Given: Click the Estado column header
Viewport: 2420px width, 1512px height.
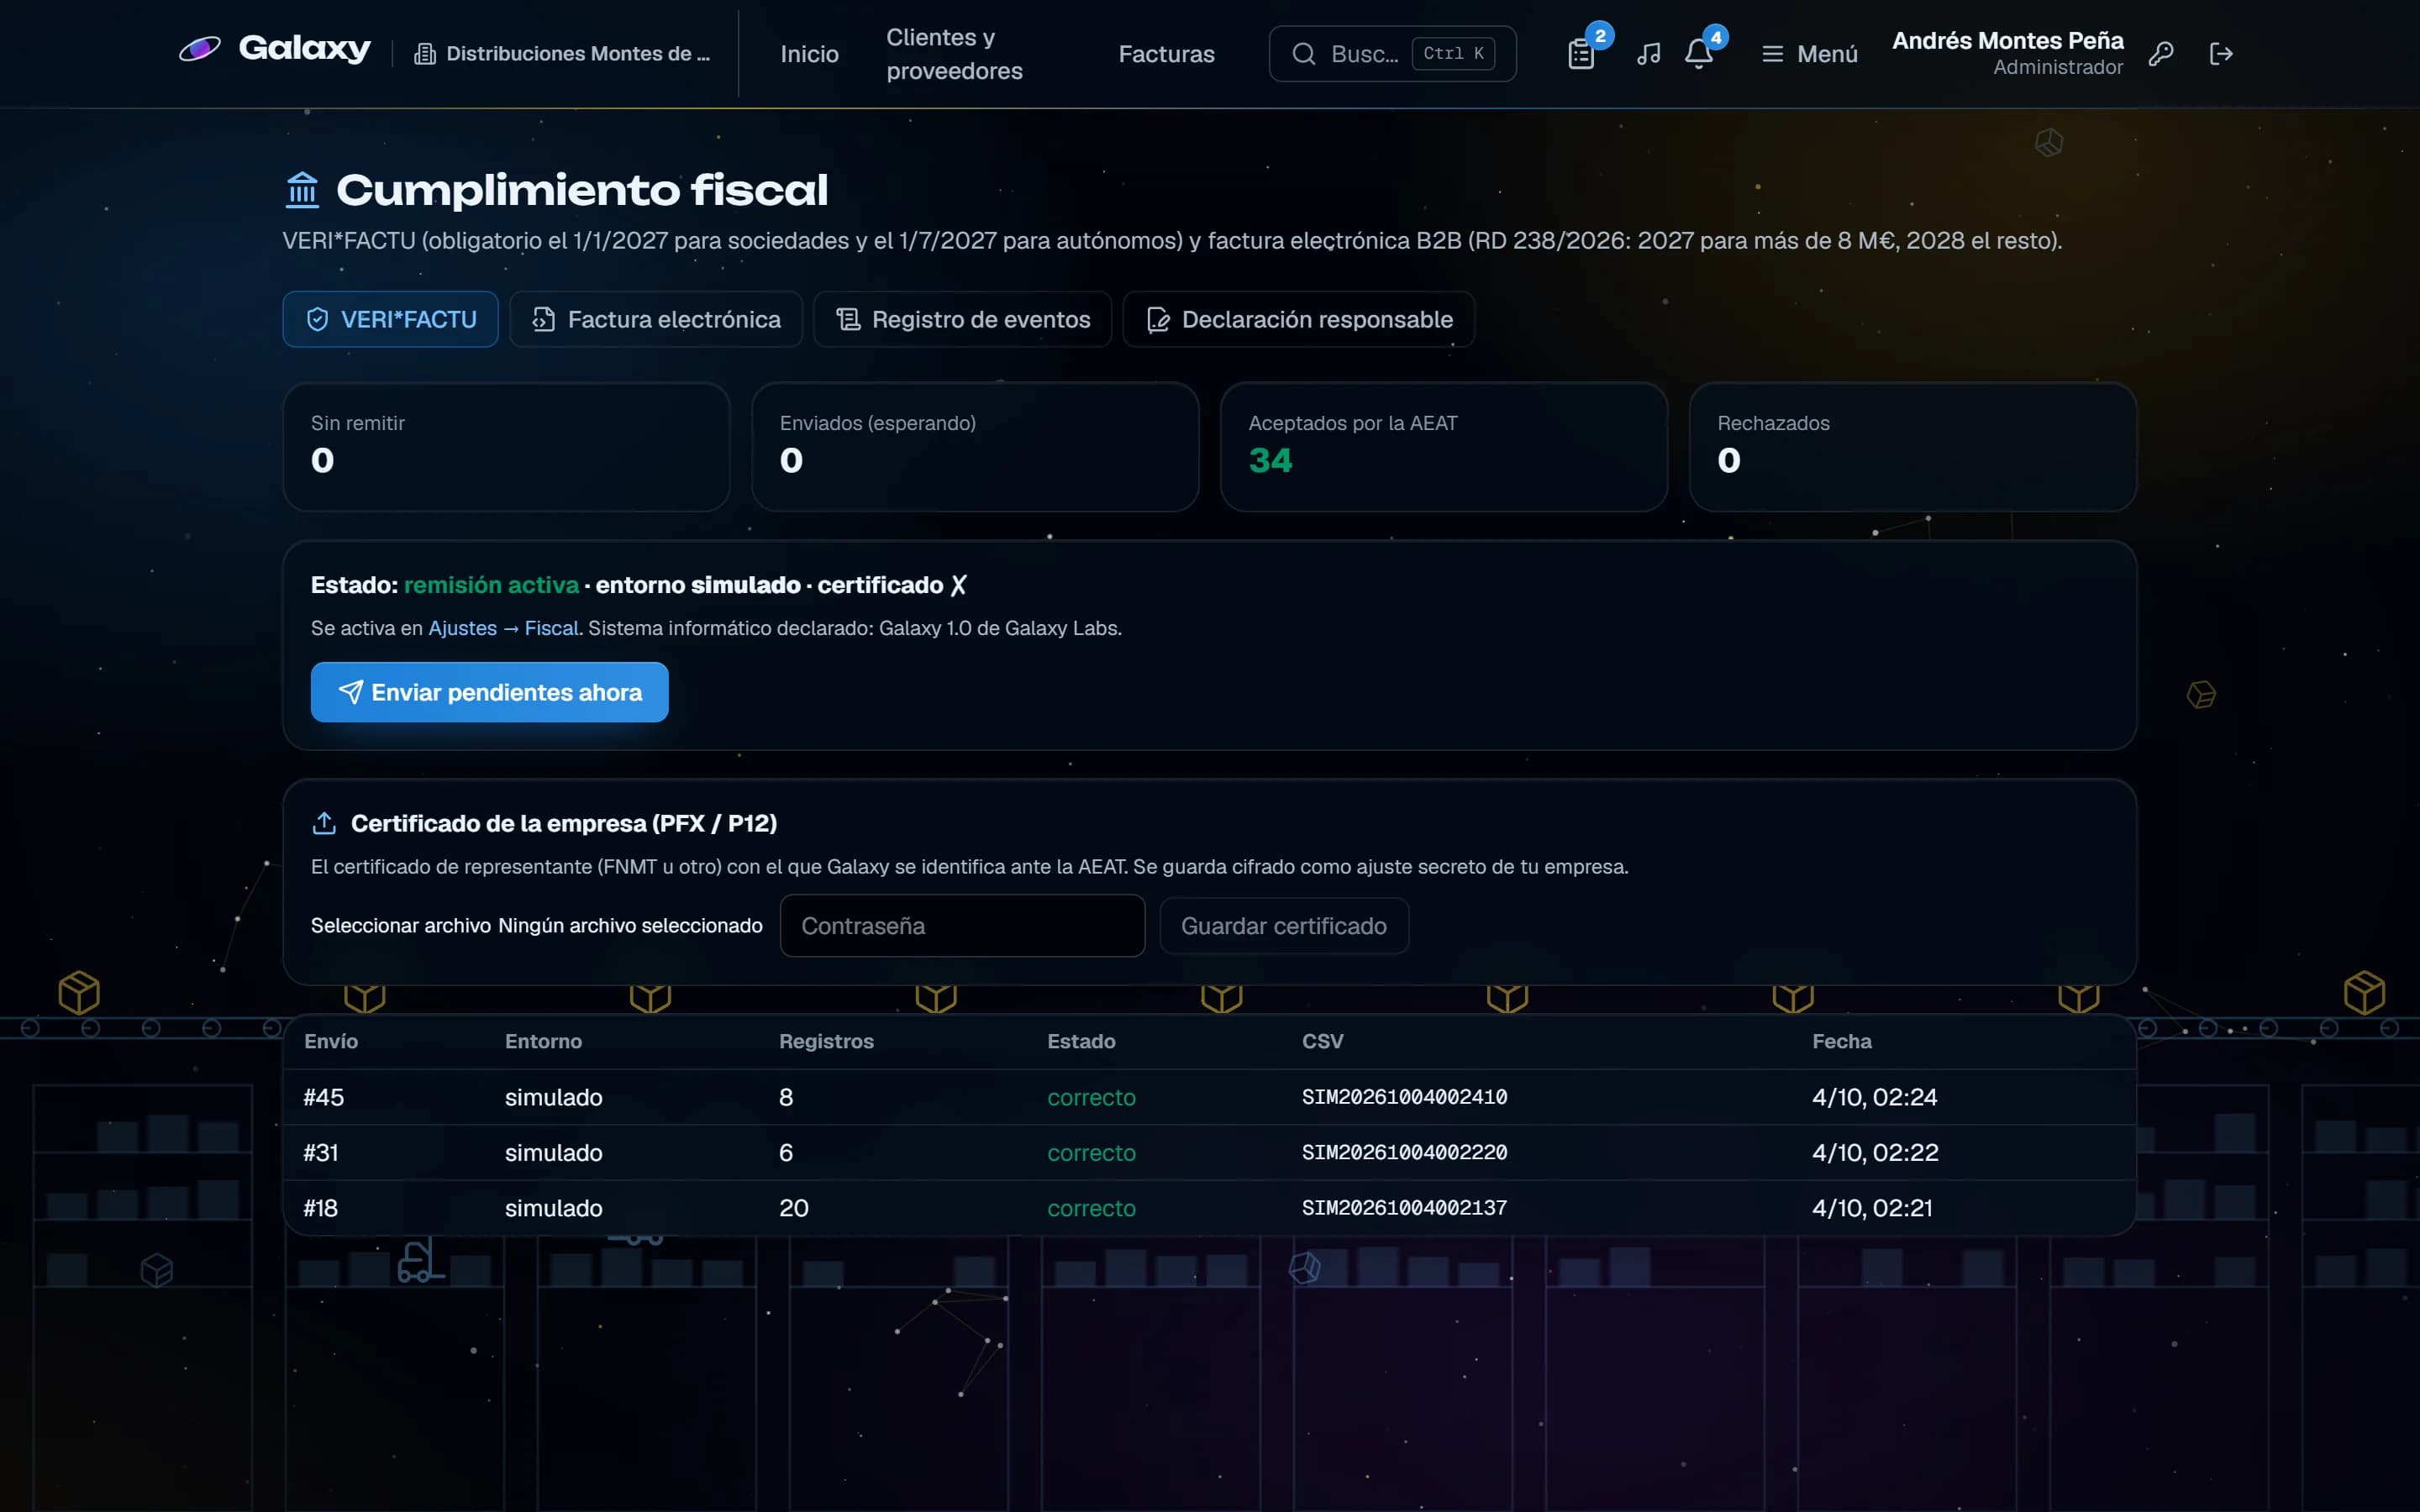Looking at the screenshot, I should pos(1081,1041).
